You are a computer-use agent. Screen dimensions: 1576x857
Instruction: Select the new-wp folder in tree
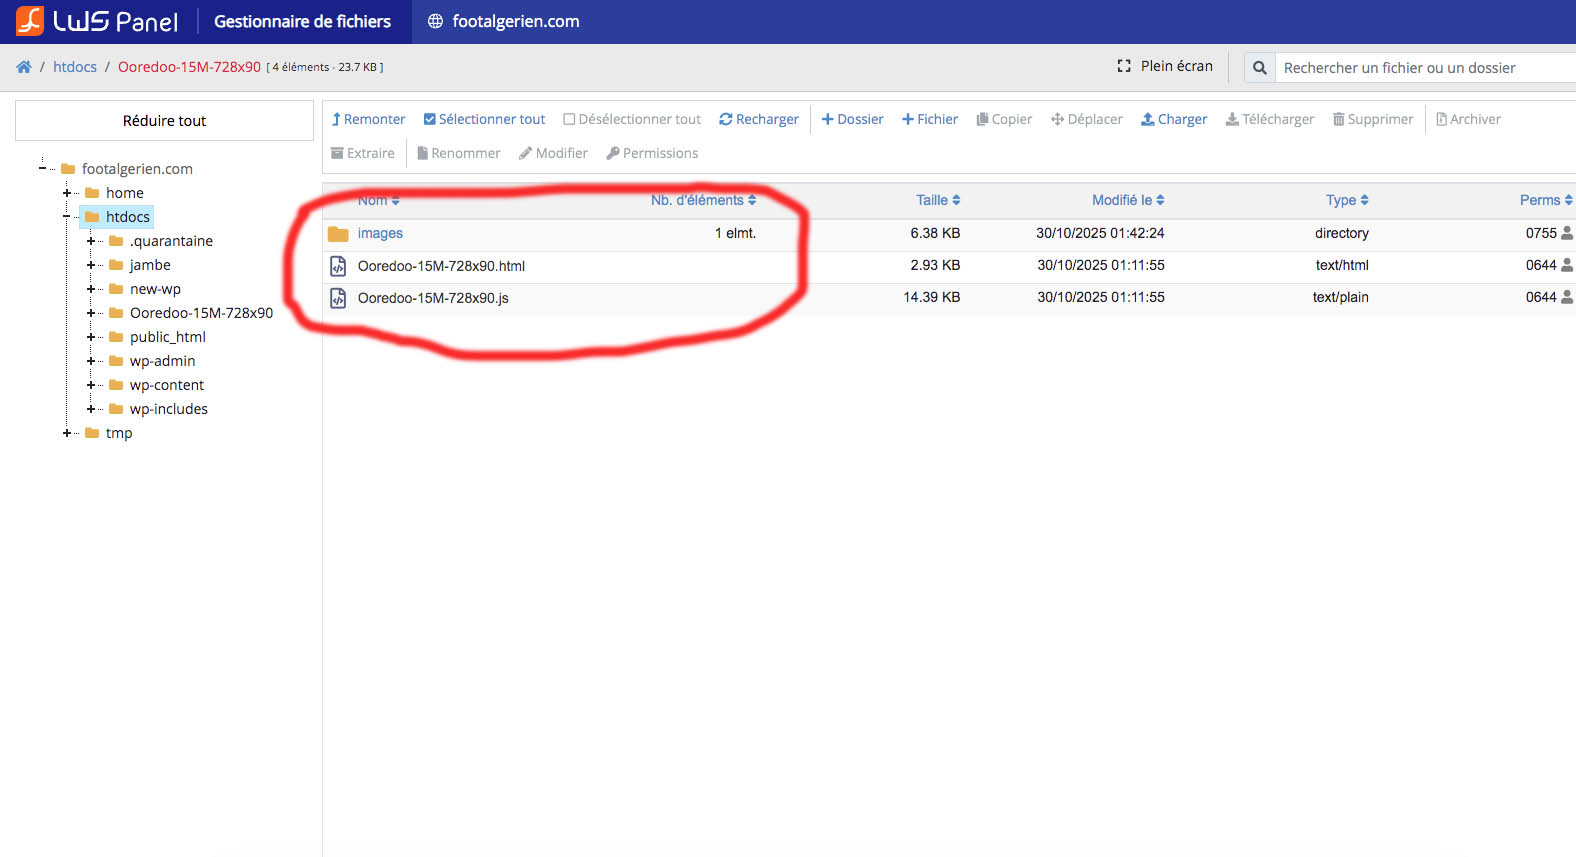155,289
